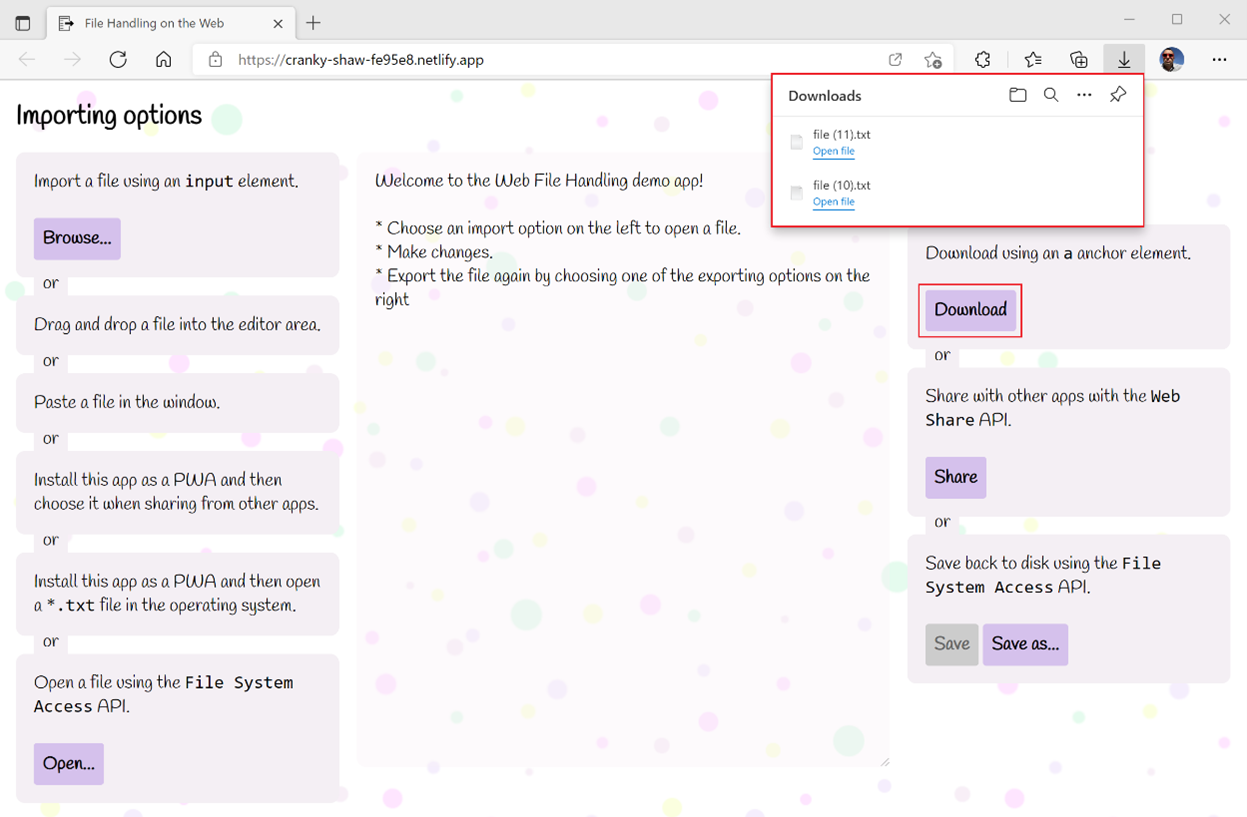The height and width of the screenshot is (817, 1247).
Task: Open the downloads folder icon
Action: [1017, 95]
